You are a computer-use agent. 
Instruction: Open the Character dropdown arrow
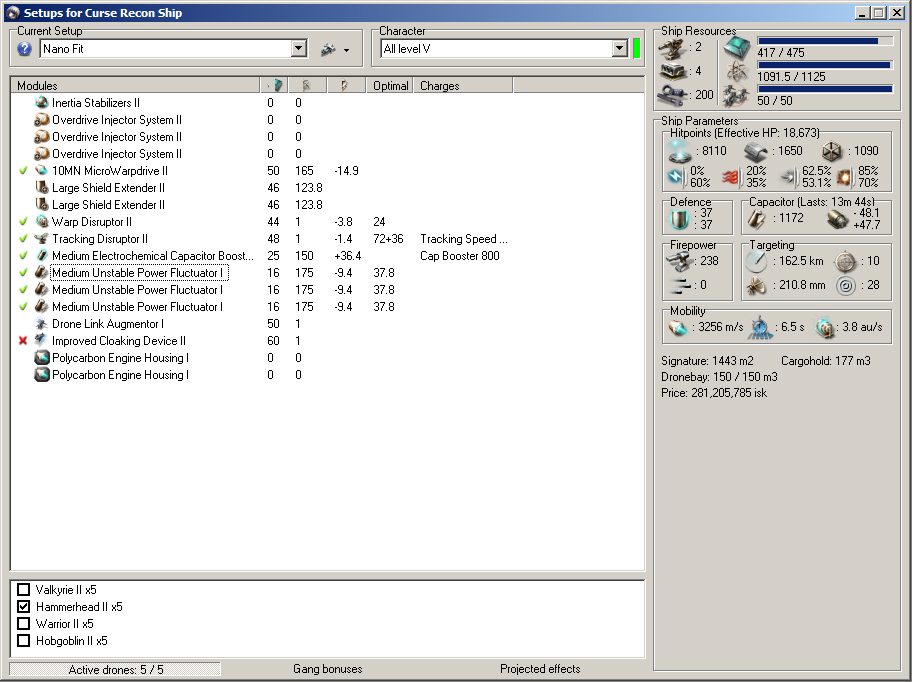click(x=620, y=48)
